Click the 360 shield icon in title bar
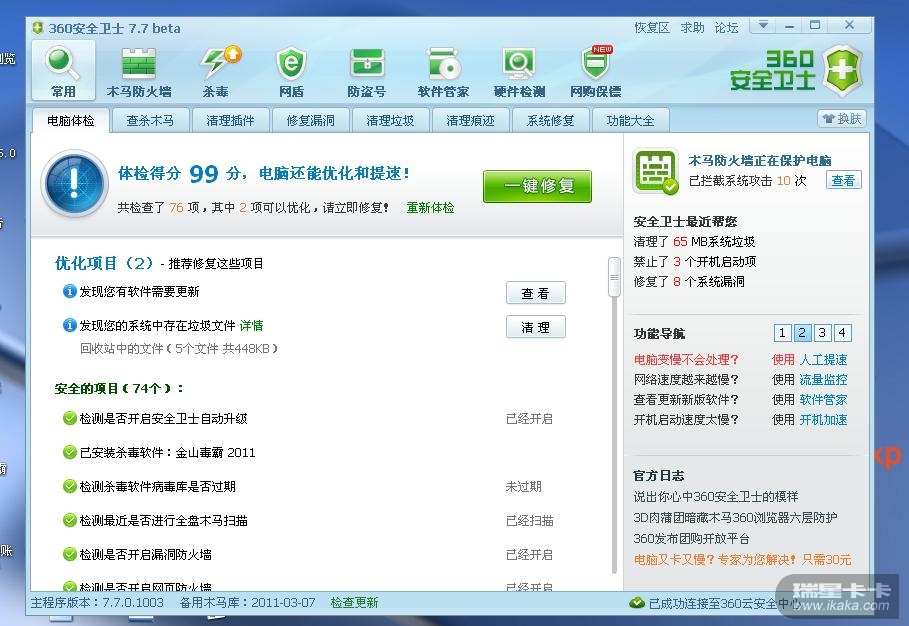The width and height of the screenshot is (909, 626). coord(38,28)
